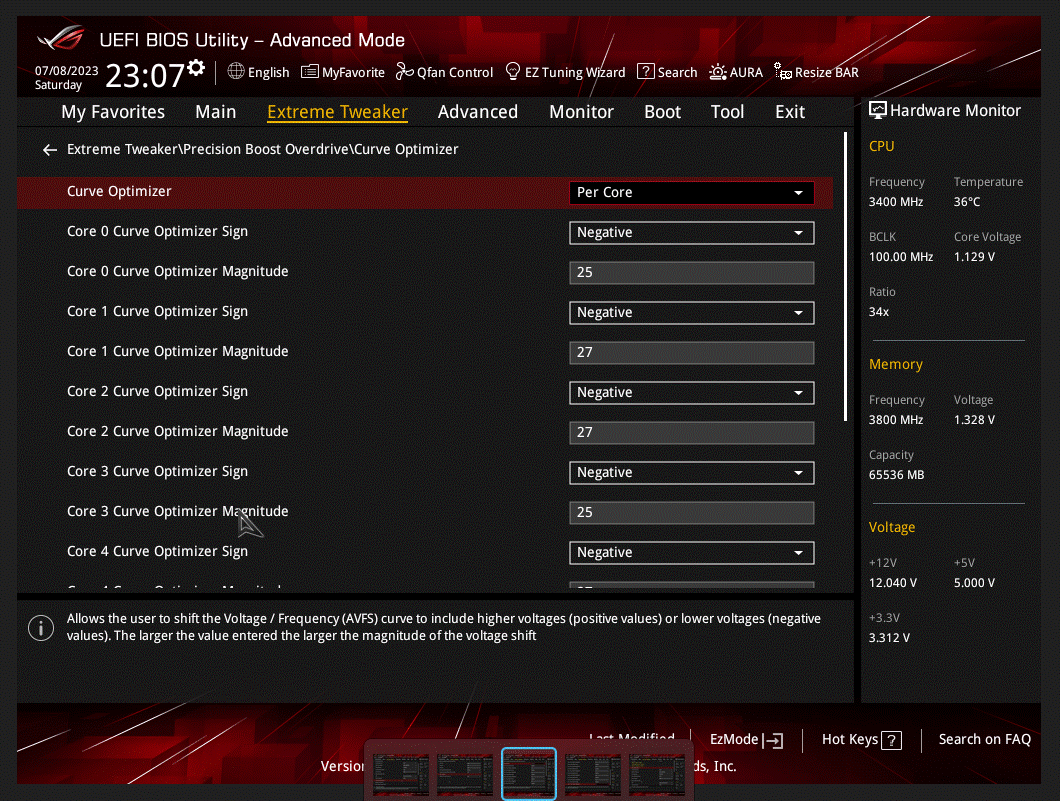Click the settings list vertical scrollbar
The height and width of the screenshot is (801, 1060).
click(x=845, y=277)
